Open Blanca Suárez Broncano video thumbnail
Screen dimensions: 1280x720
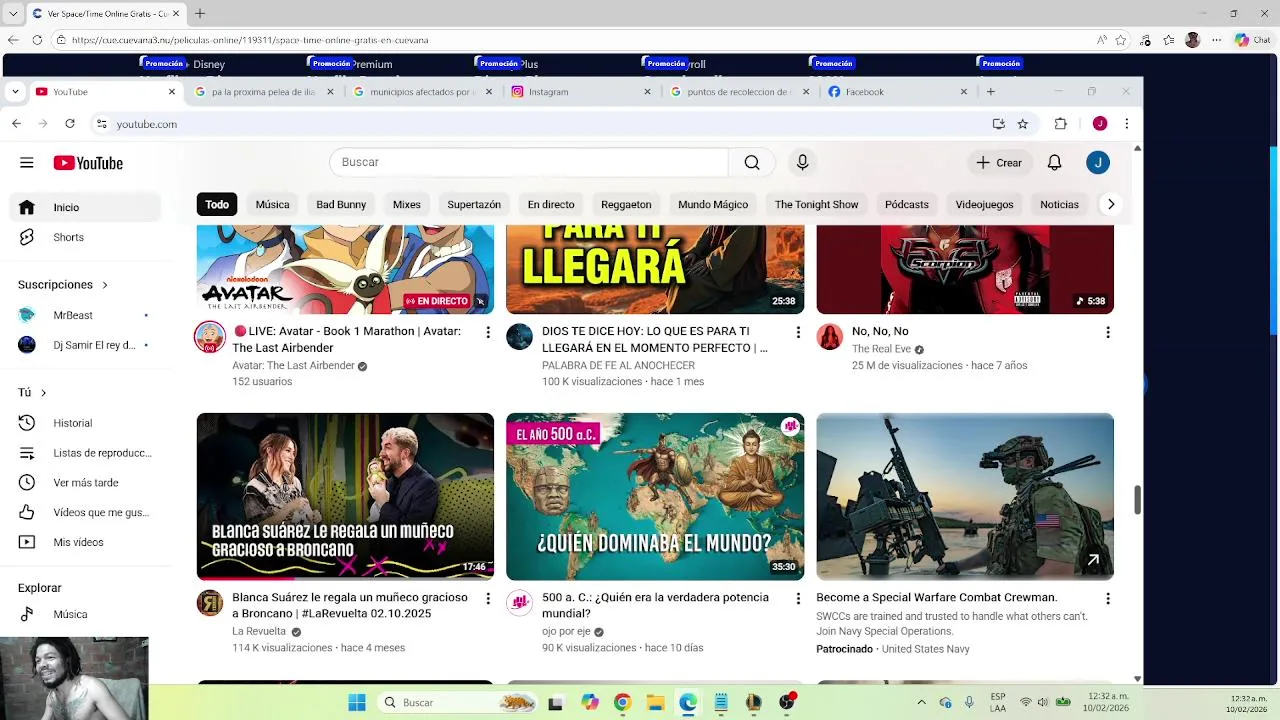345,496
